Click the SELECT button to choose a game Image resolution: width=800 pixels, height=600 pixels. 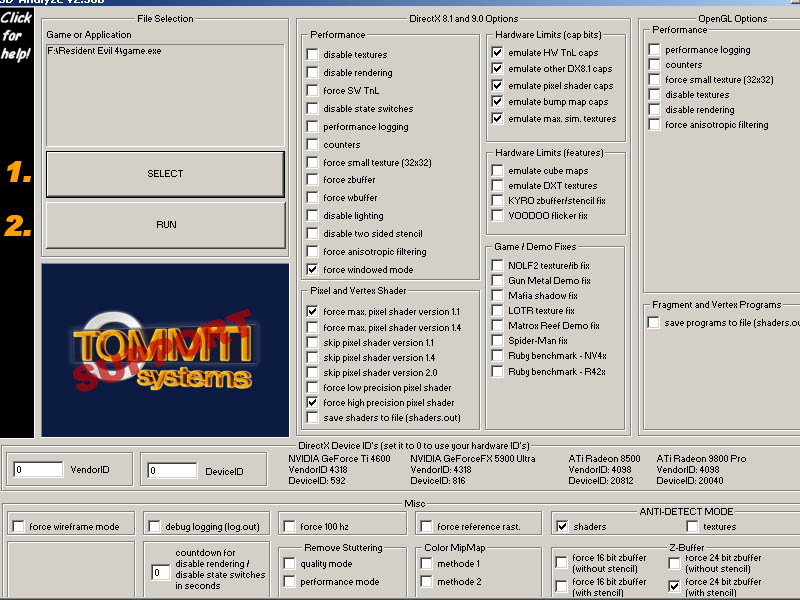[165, 173]
